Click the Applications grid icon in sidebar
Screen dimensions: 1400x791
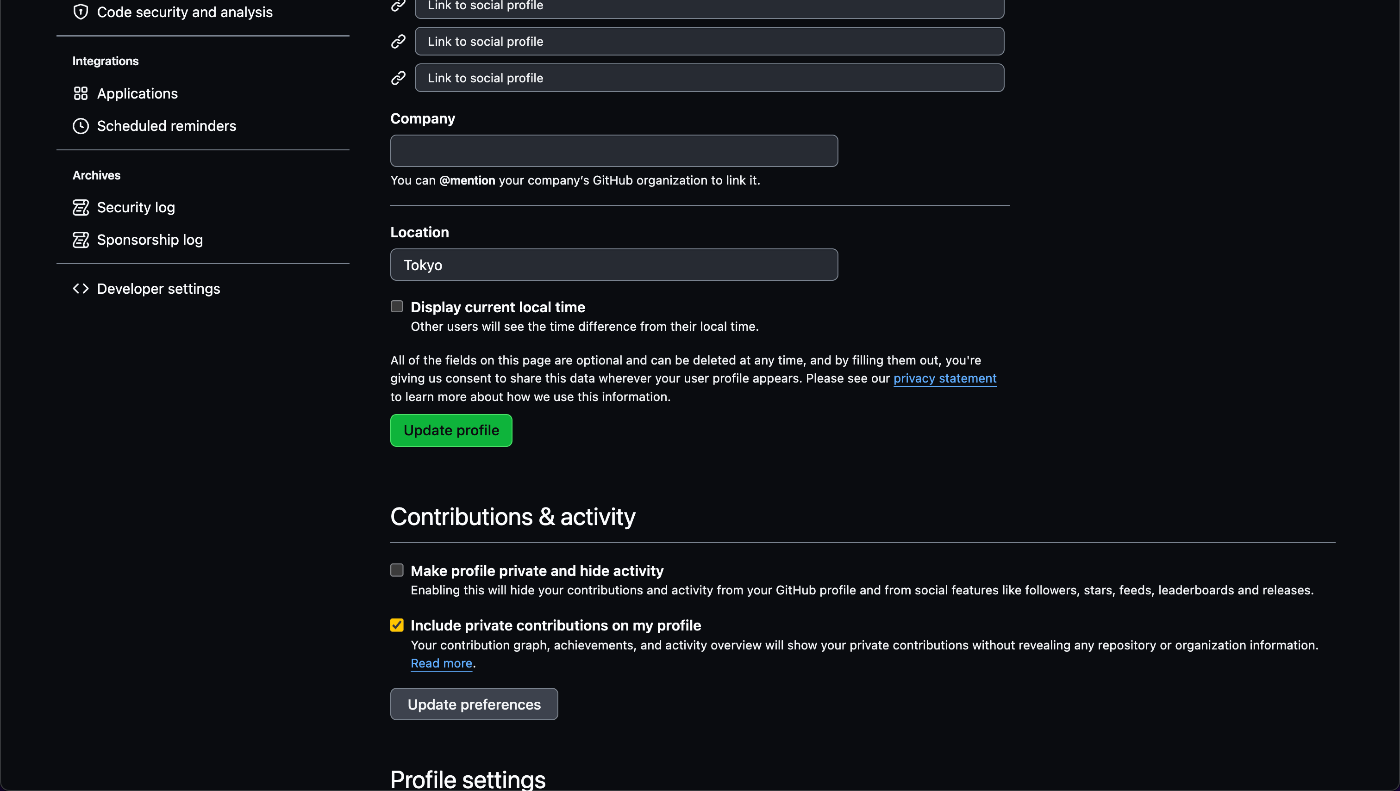(81, 93)
